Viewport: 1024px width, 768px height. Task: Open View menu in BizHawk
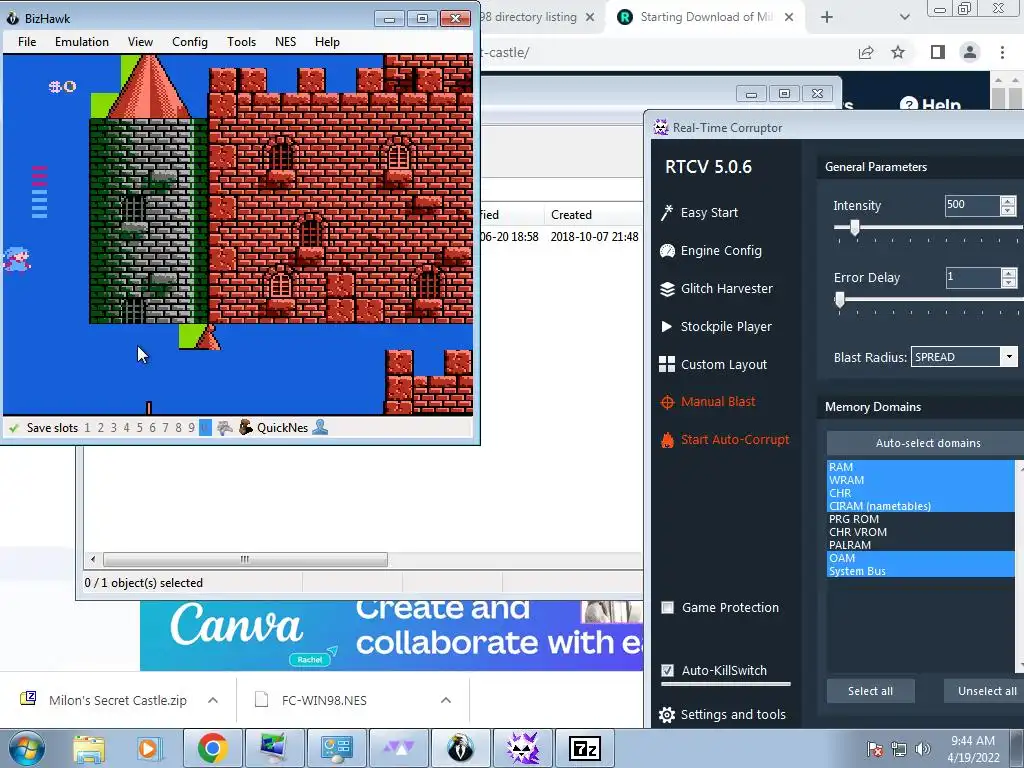coord(140,42)
